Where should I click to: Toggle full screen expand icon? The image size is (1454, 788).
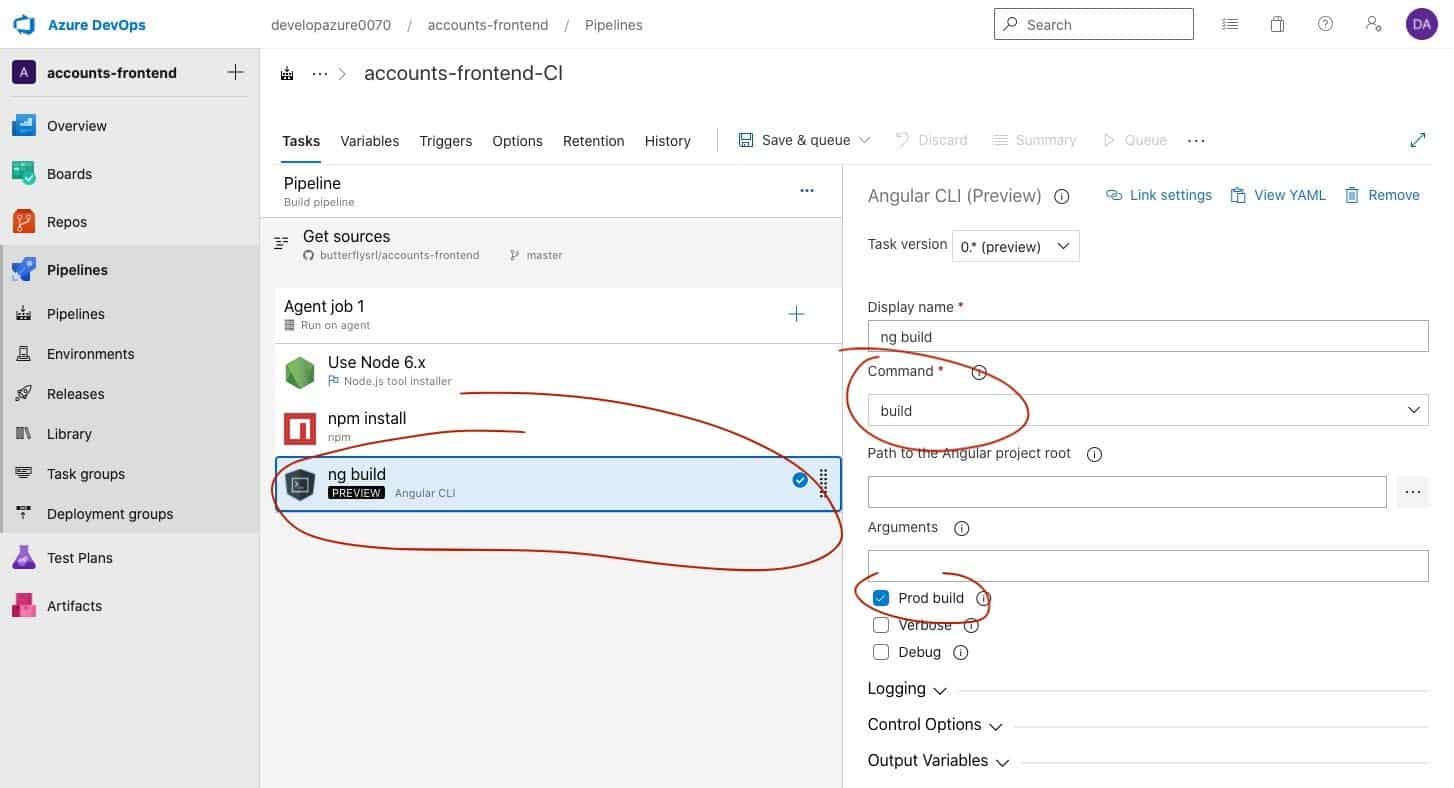pos(1417,140)
